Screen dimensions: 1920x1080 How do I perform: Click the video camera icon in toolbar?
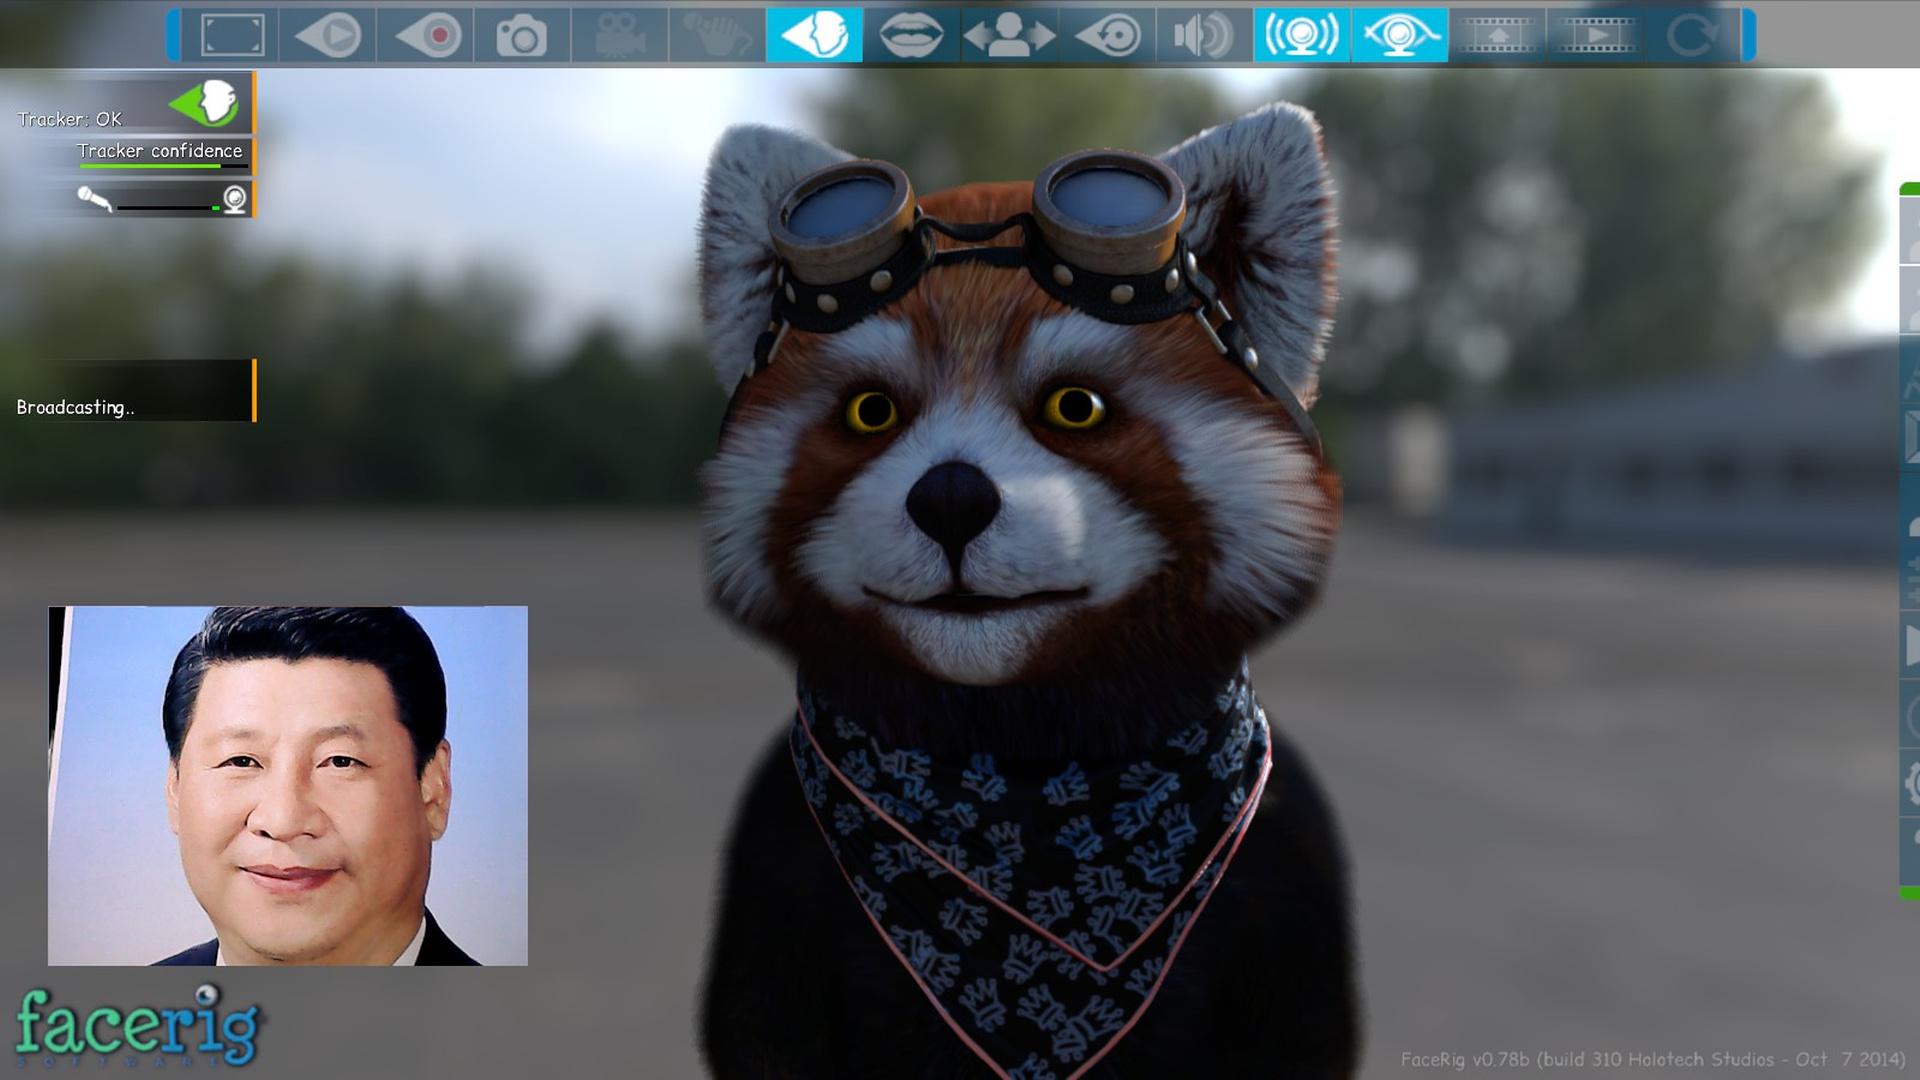coord(619,36)
